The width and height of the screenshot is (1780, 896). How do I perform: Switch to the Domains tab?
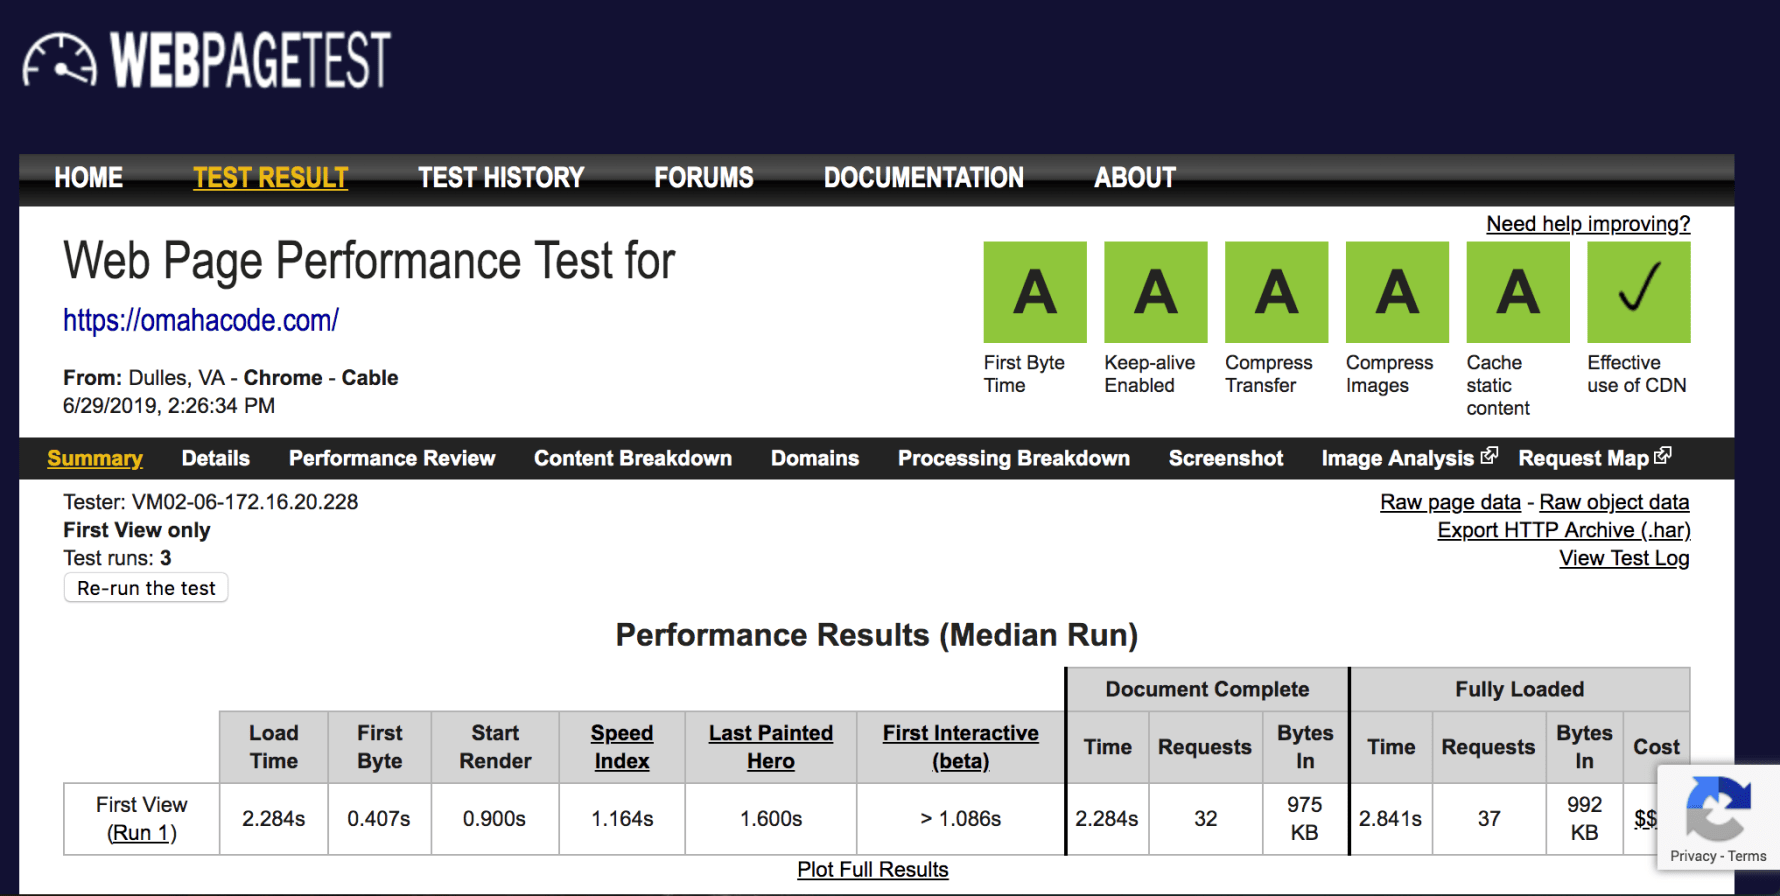pyautogui.click(x=815, y=458)
